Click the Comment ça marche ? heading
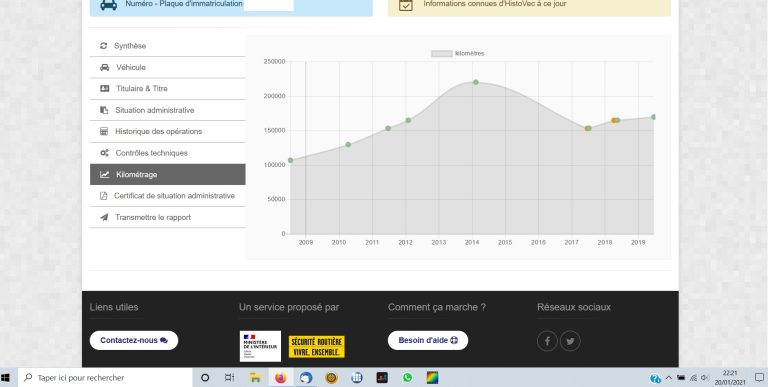768x387 pixels. pyautogui.click(x=437, y=307)
